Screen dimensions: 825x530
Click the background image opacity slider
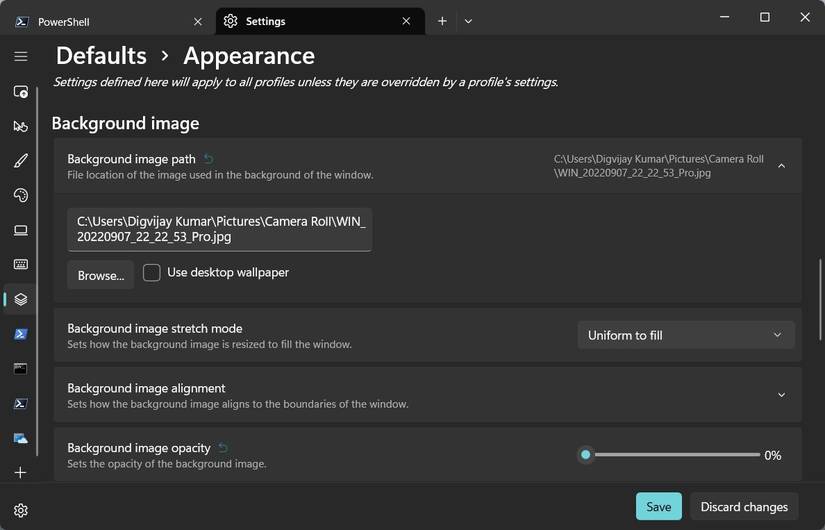672,455
